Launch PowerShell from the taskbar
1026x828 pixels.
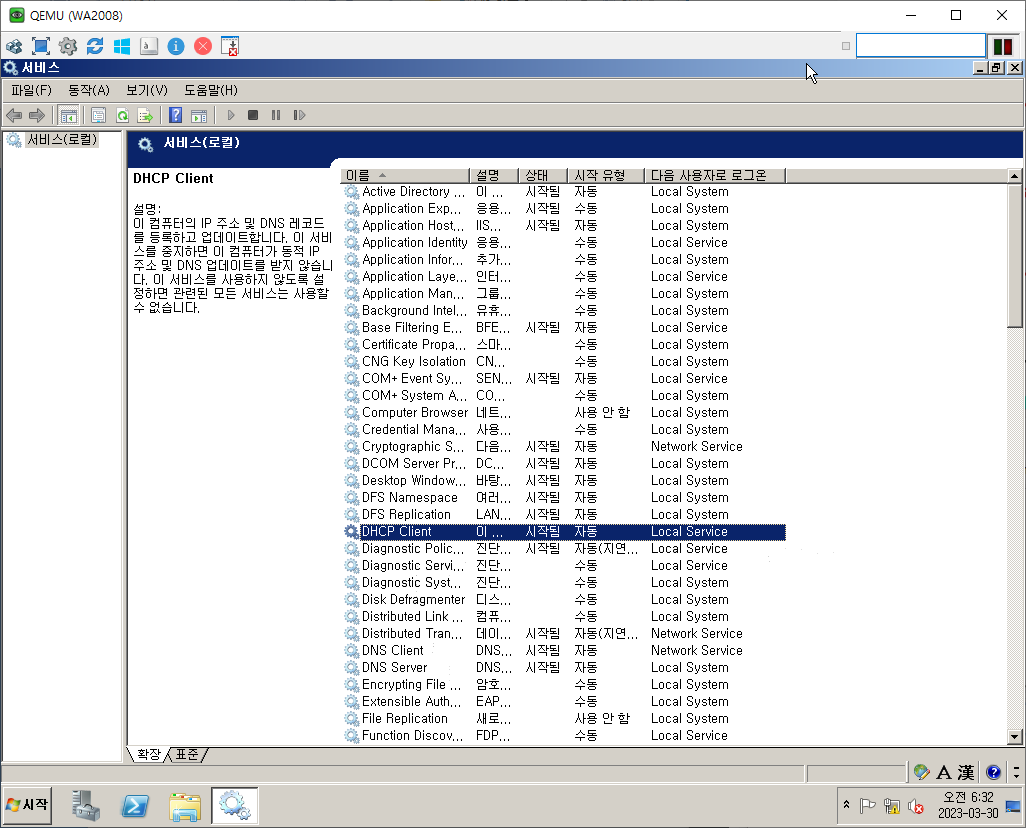click(135, 806)
